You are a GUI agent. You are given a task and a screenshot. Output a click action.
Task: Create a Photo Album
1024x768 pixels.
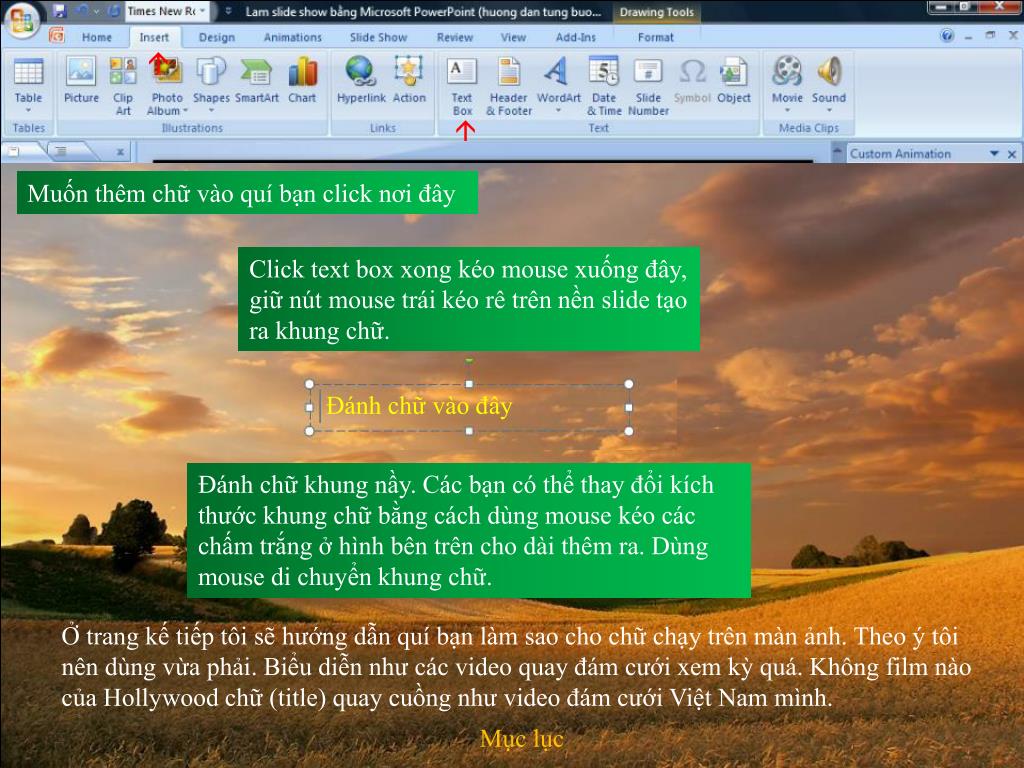(167, 86)
